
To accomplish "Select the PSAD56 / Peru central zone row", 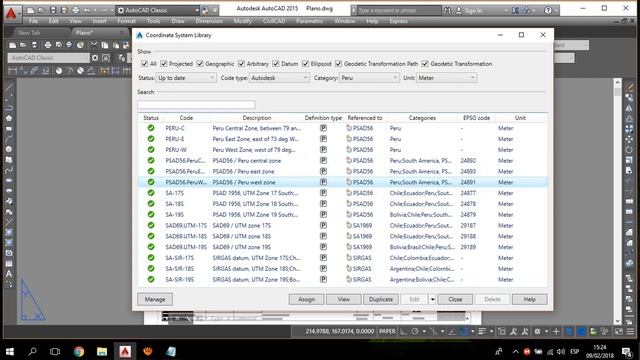I will (x=342, y=160).
